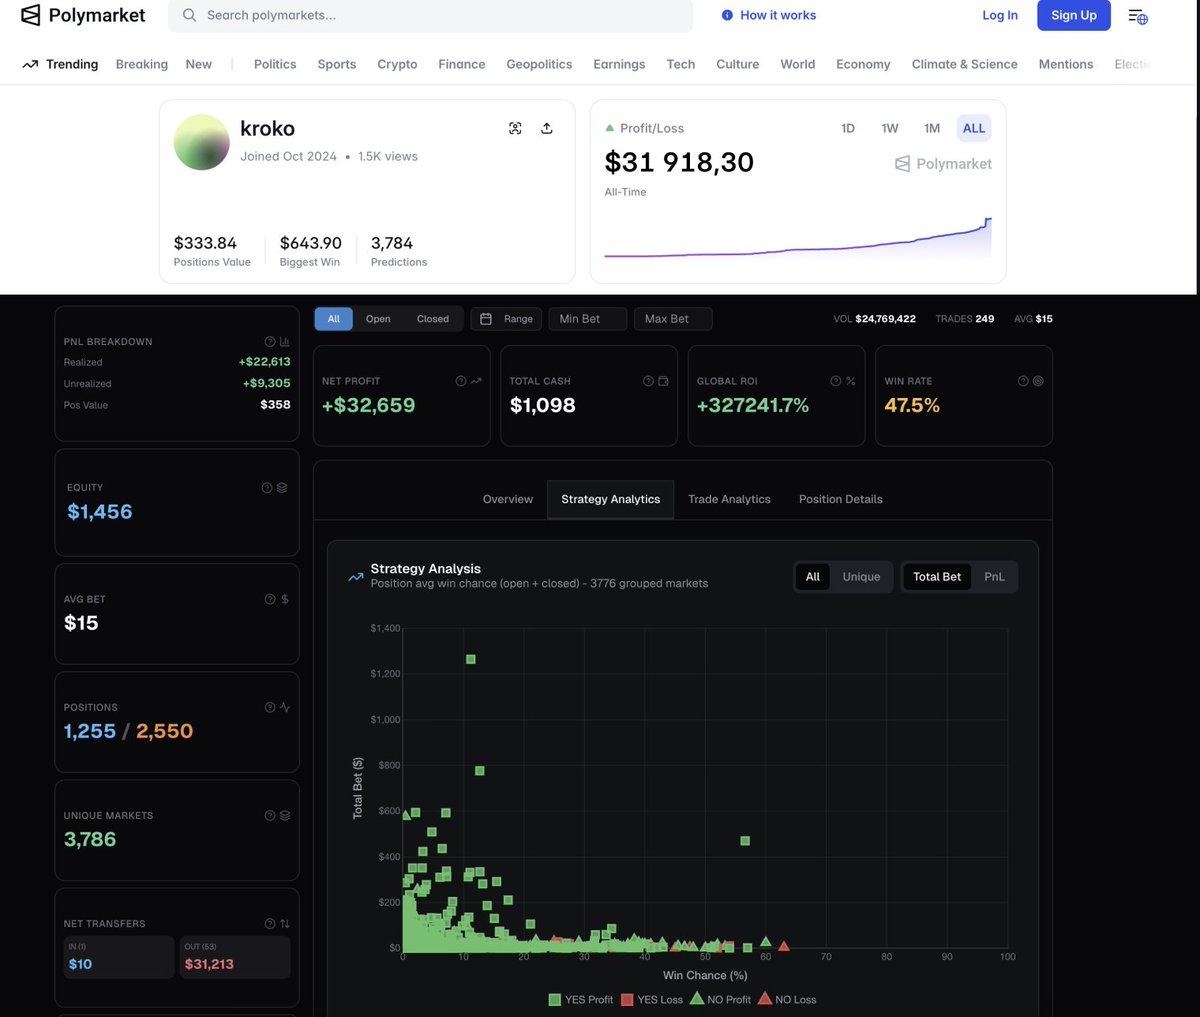Click the Global ROI percent icon
1200x1017 pixels.
pos(851,381)
